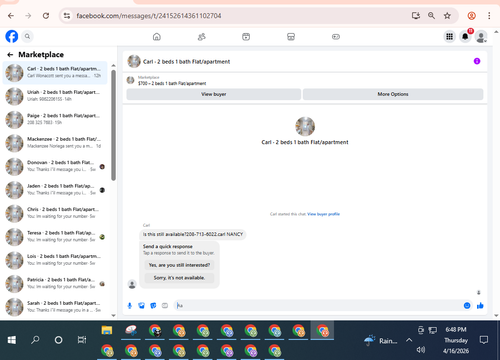This screenshot has height=360, width=500.
Task: Attach a photo using the image icon
Action: click(142, 305)
